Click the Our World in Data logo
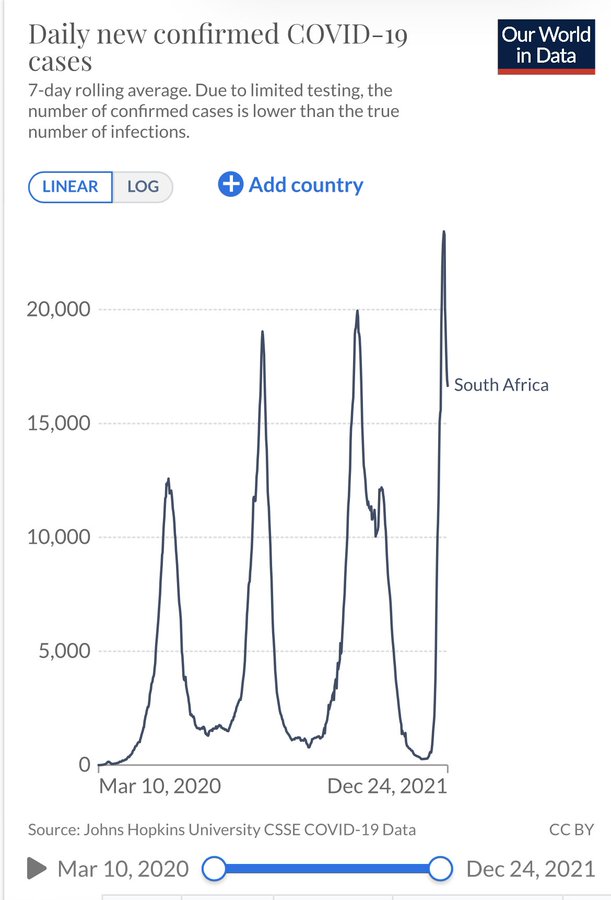This screenshot has height=900, width=611. click(x=546, y=46)
